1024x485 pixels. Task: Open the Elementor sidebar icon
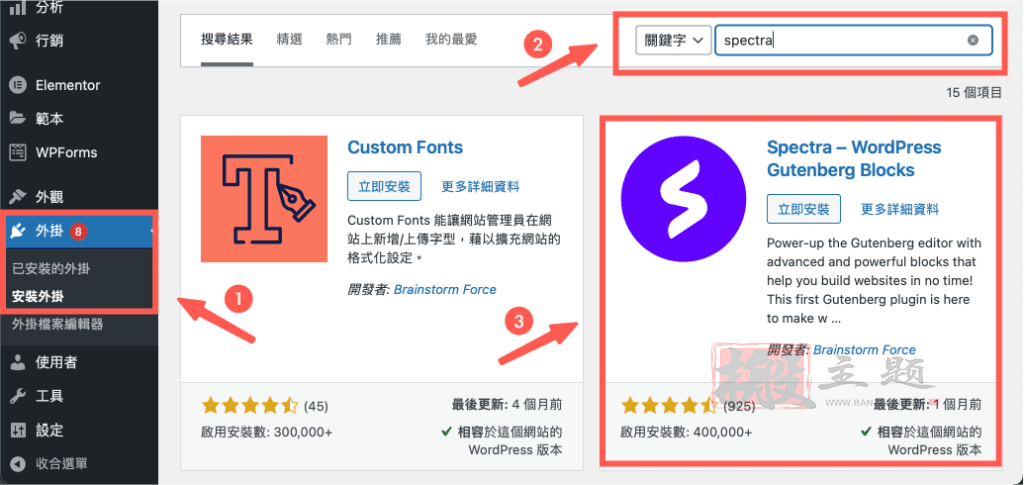click(18, 85)
